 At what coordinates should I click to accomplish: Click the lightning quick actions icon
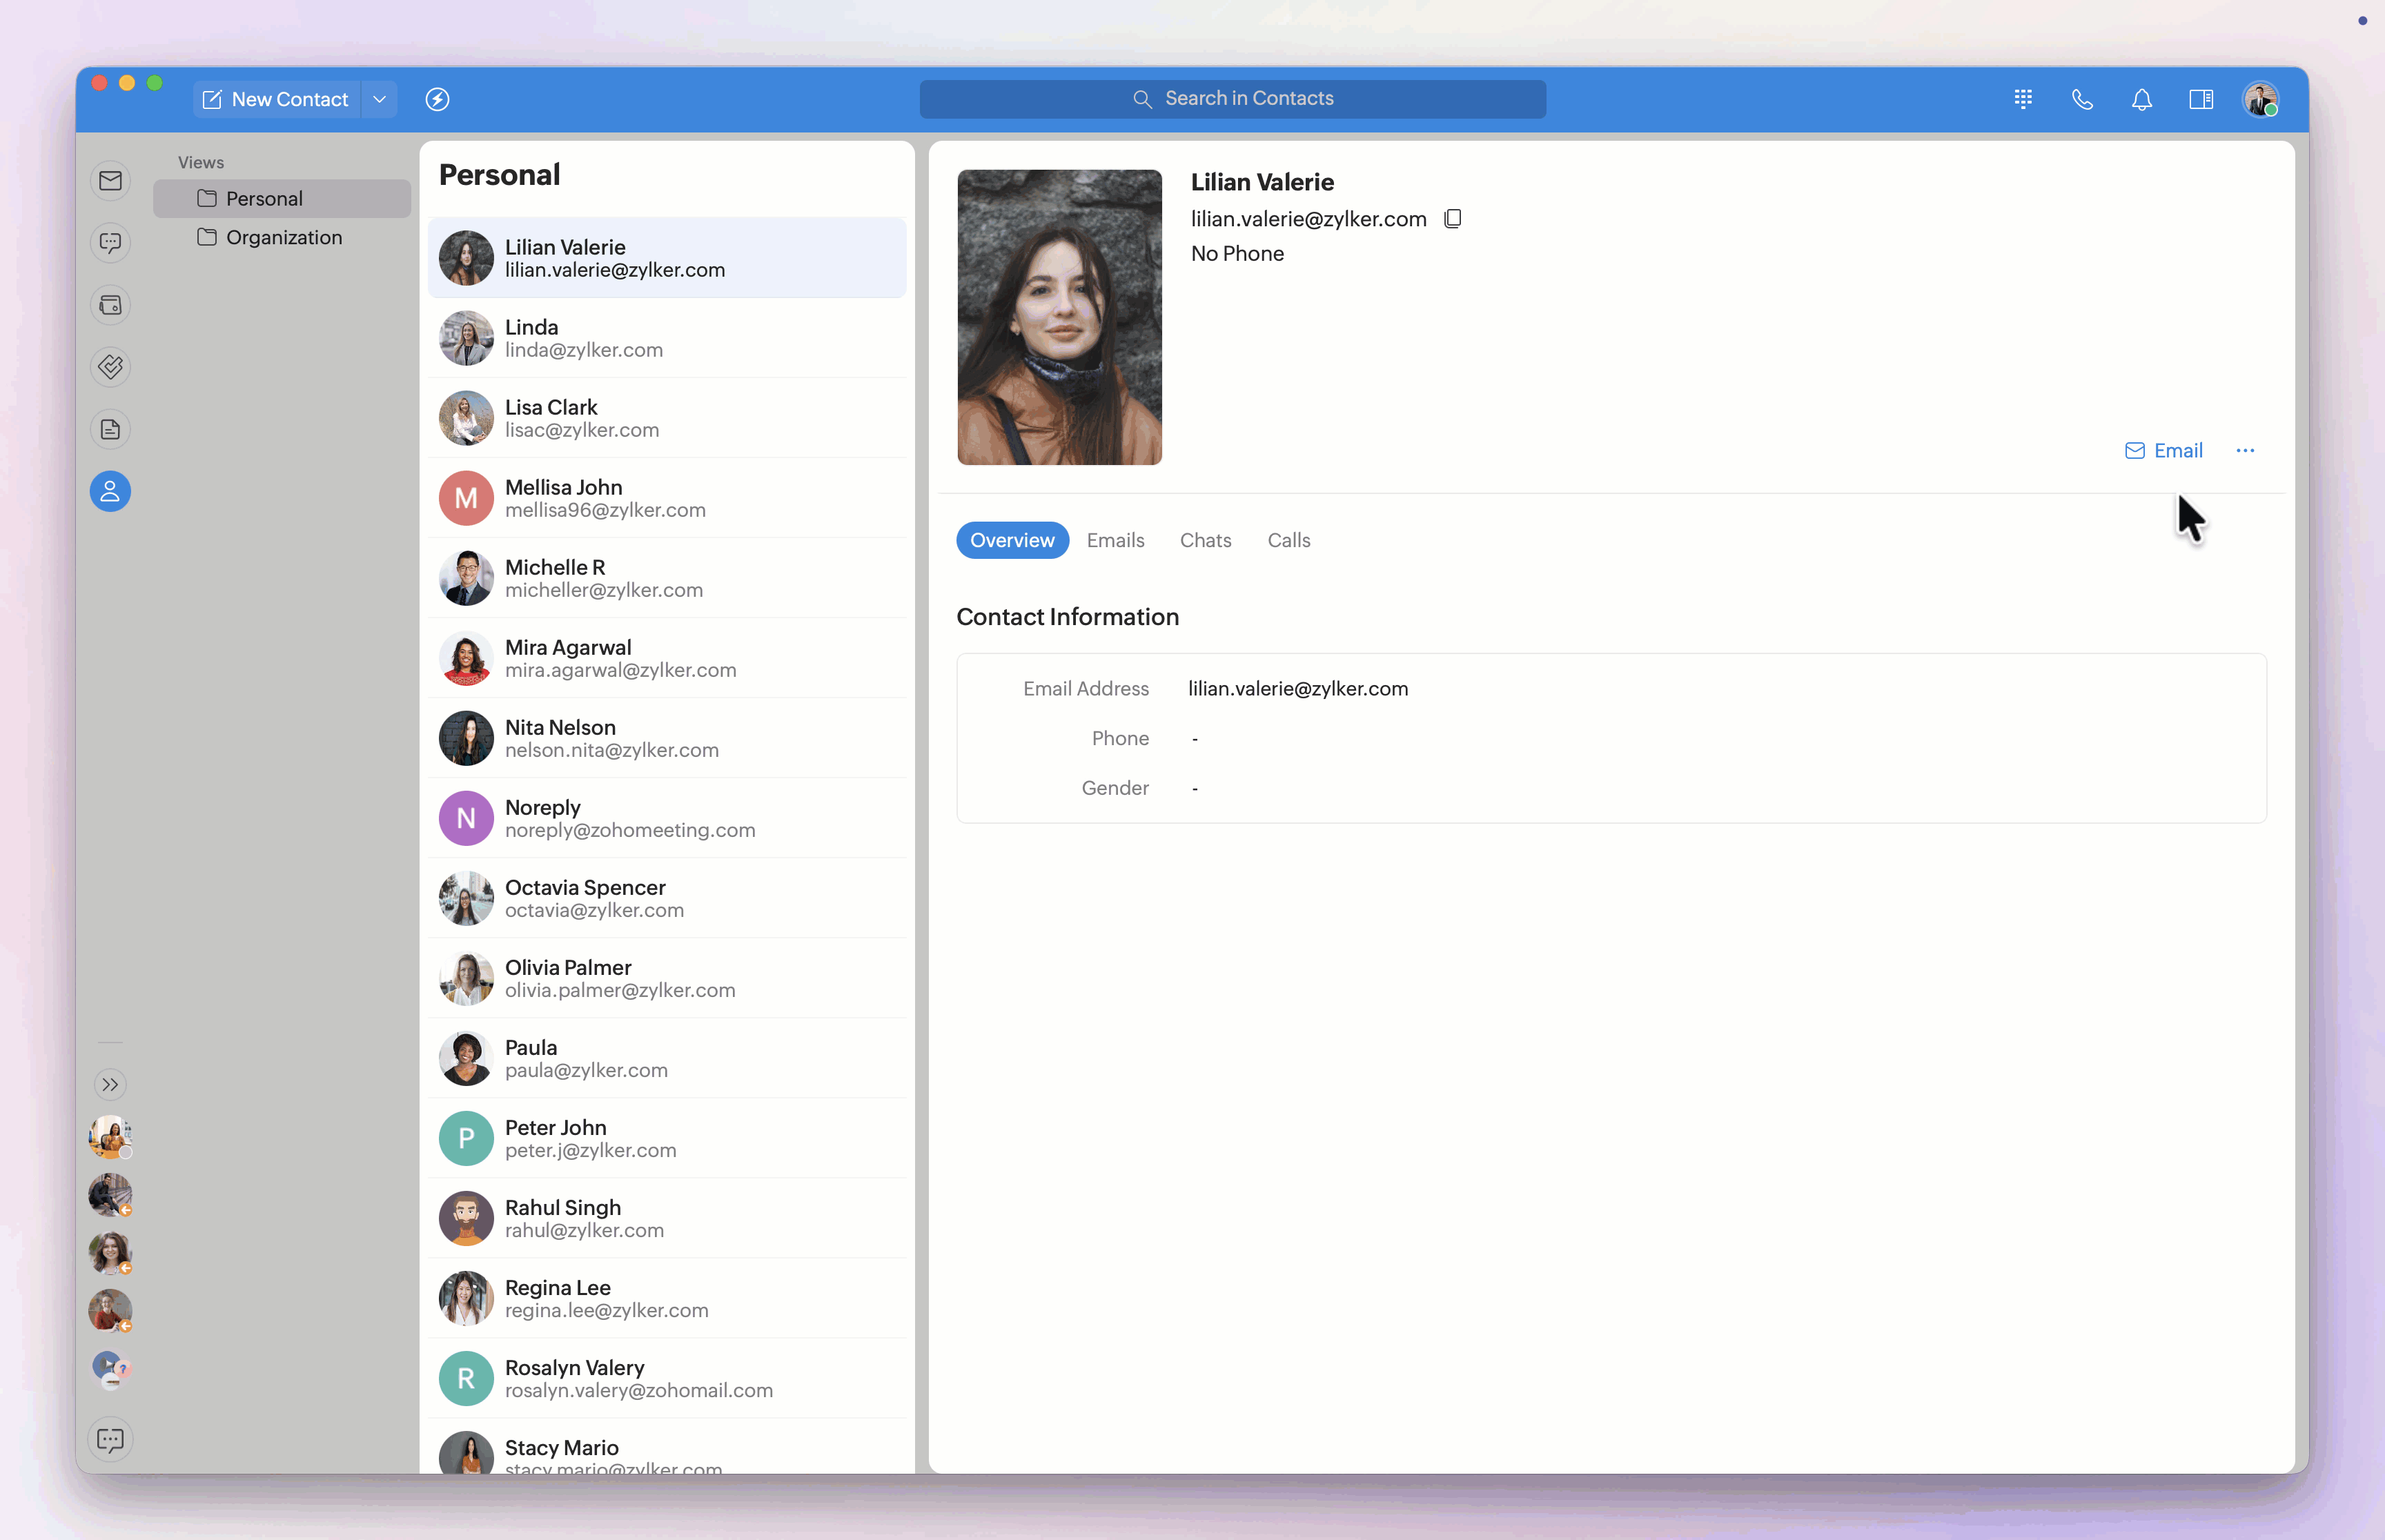(x=437, y=99)
